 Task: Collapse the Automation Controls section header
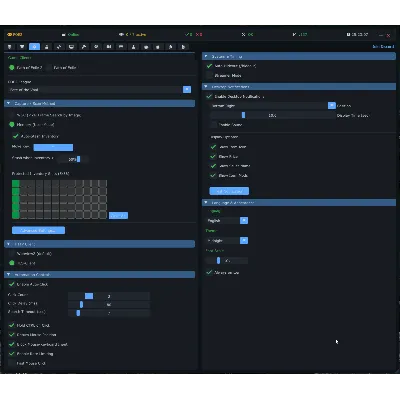click(100, 274)
